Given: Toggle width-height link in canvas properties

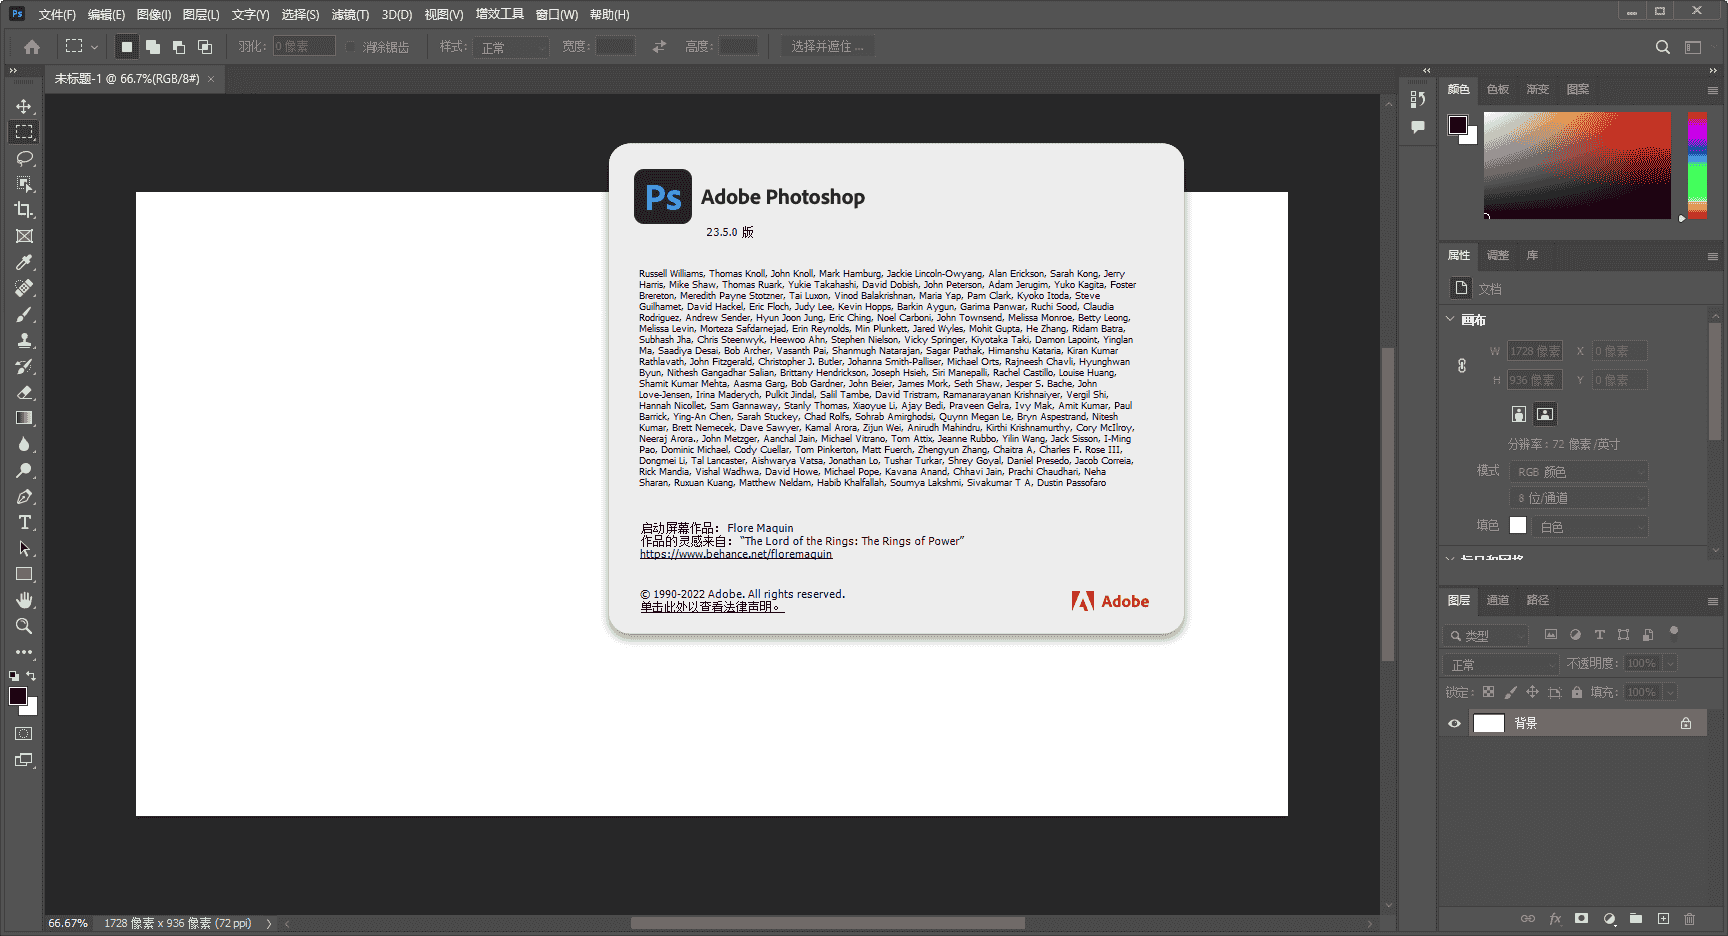Looking at the screenshot, I should pyautogui.click(x=1462, y=366).
